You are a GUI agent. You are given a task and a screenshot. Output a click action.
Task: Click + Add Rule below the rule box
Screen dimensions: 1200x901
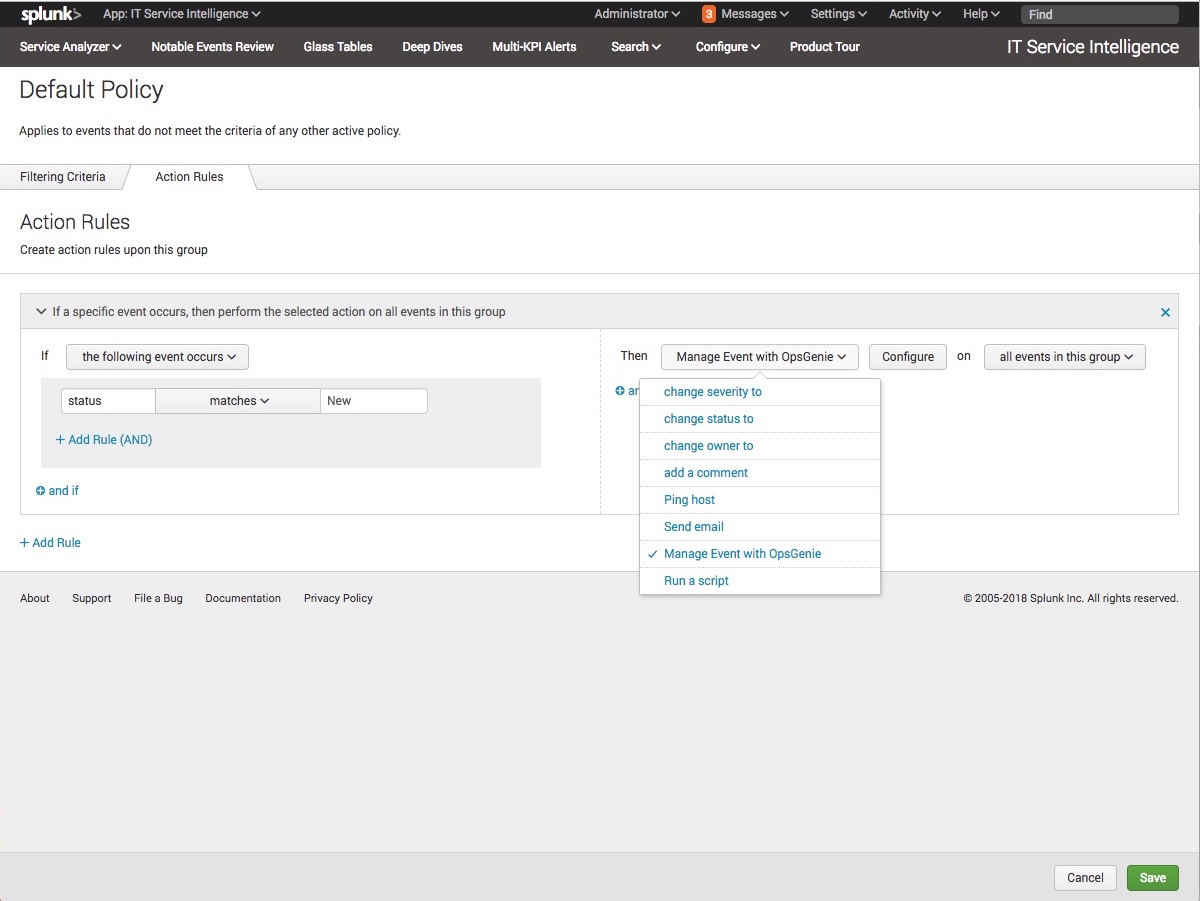(50, 543)
